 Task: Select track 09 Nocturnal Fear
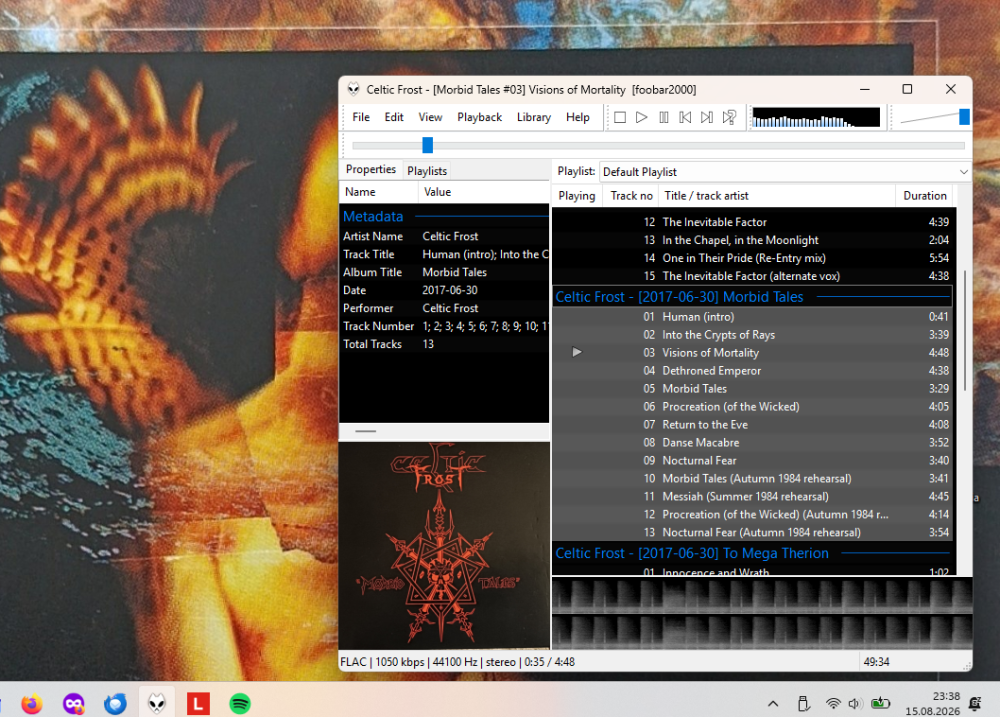pos(753,460)
